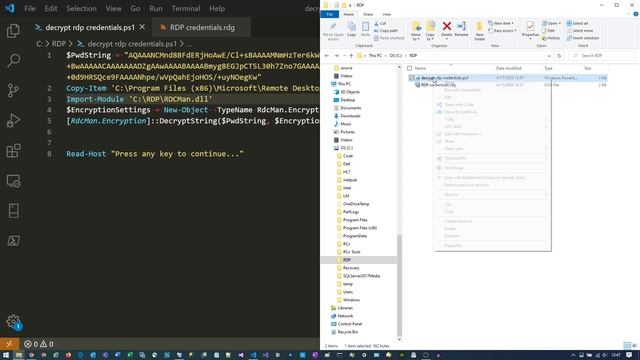Image resolution: width=640 pixels, height=360 pixels.
Task: Click the RDP breadcrumb in VS Code
Action: click(59, 44)
